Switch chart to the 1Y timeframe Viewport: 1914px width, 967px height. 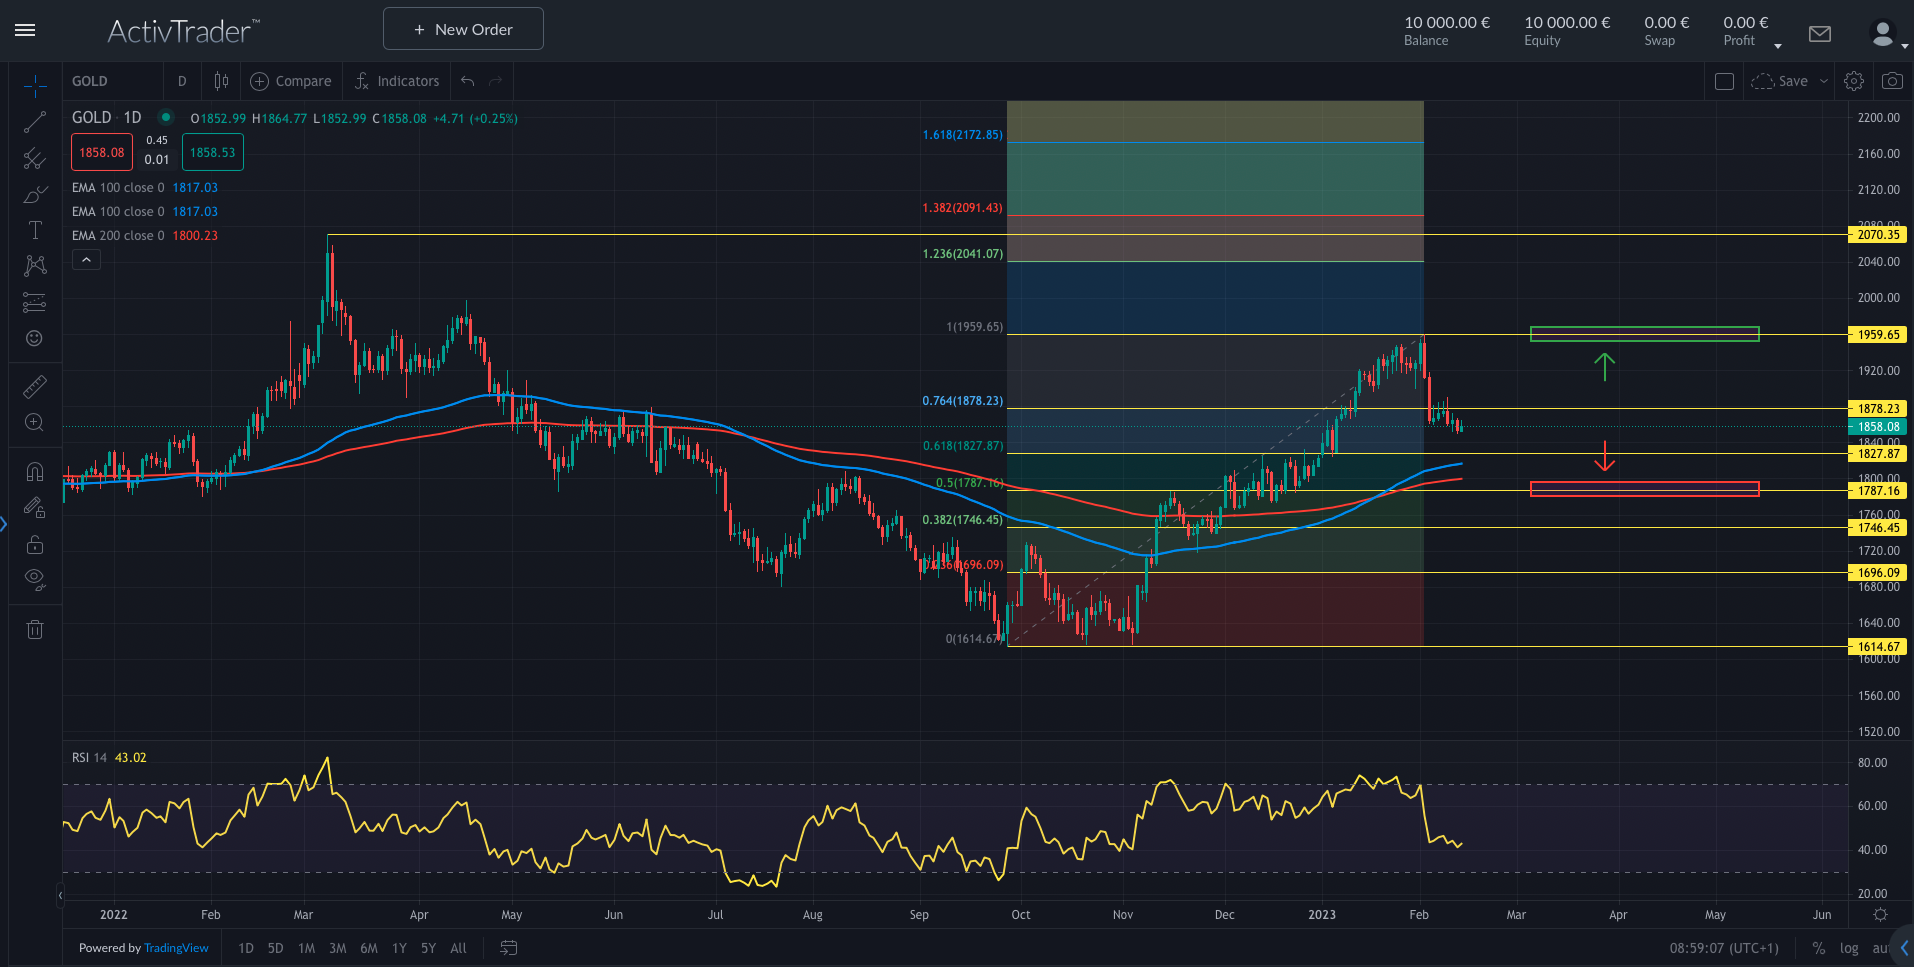(x=398, y=948)
